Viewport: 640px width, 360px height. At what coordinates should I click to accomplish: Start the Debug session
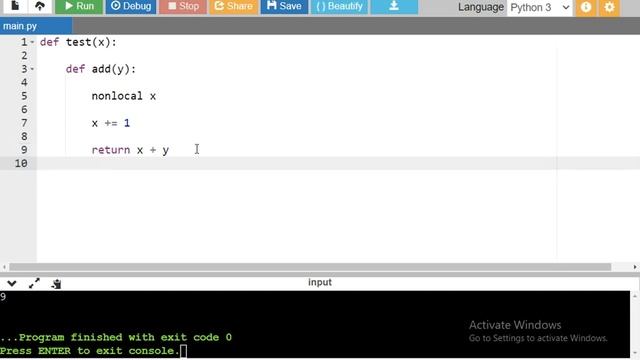(131, 6)
